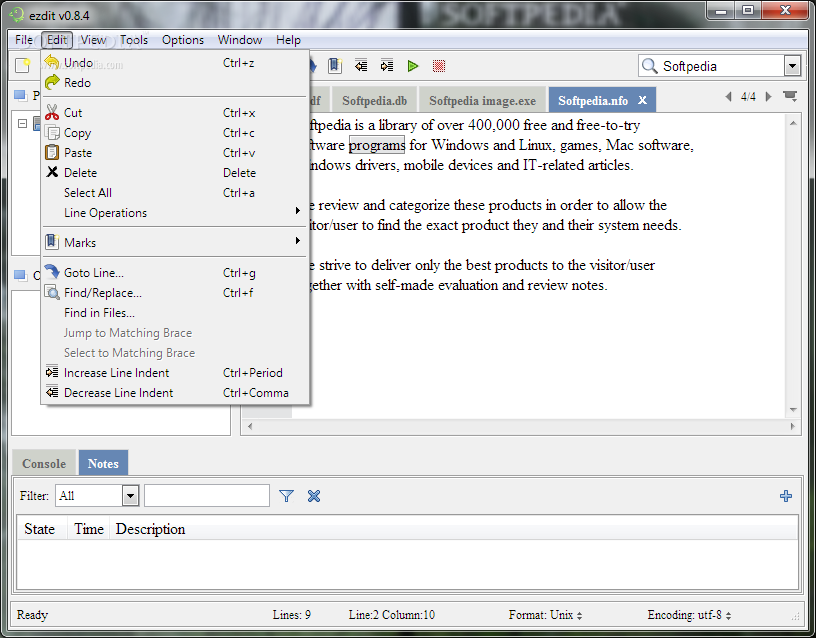Image resolution: width=816 pixels, height=638 pixels.
Task: Choose Find in Files entry
Action: [175, 313]
